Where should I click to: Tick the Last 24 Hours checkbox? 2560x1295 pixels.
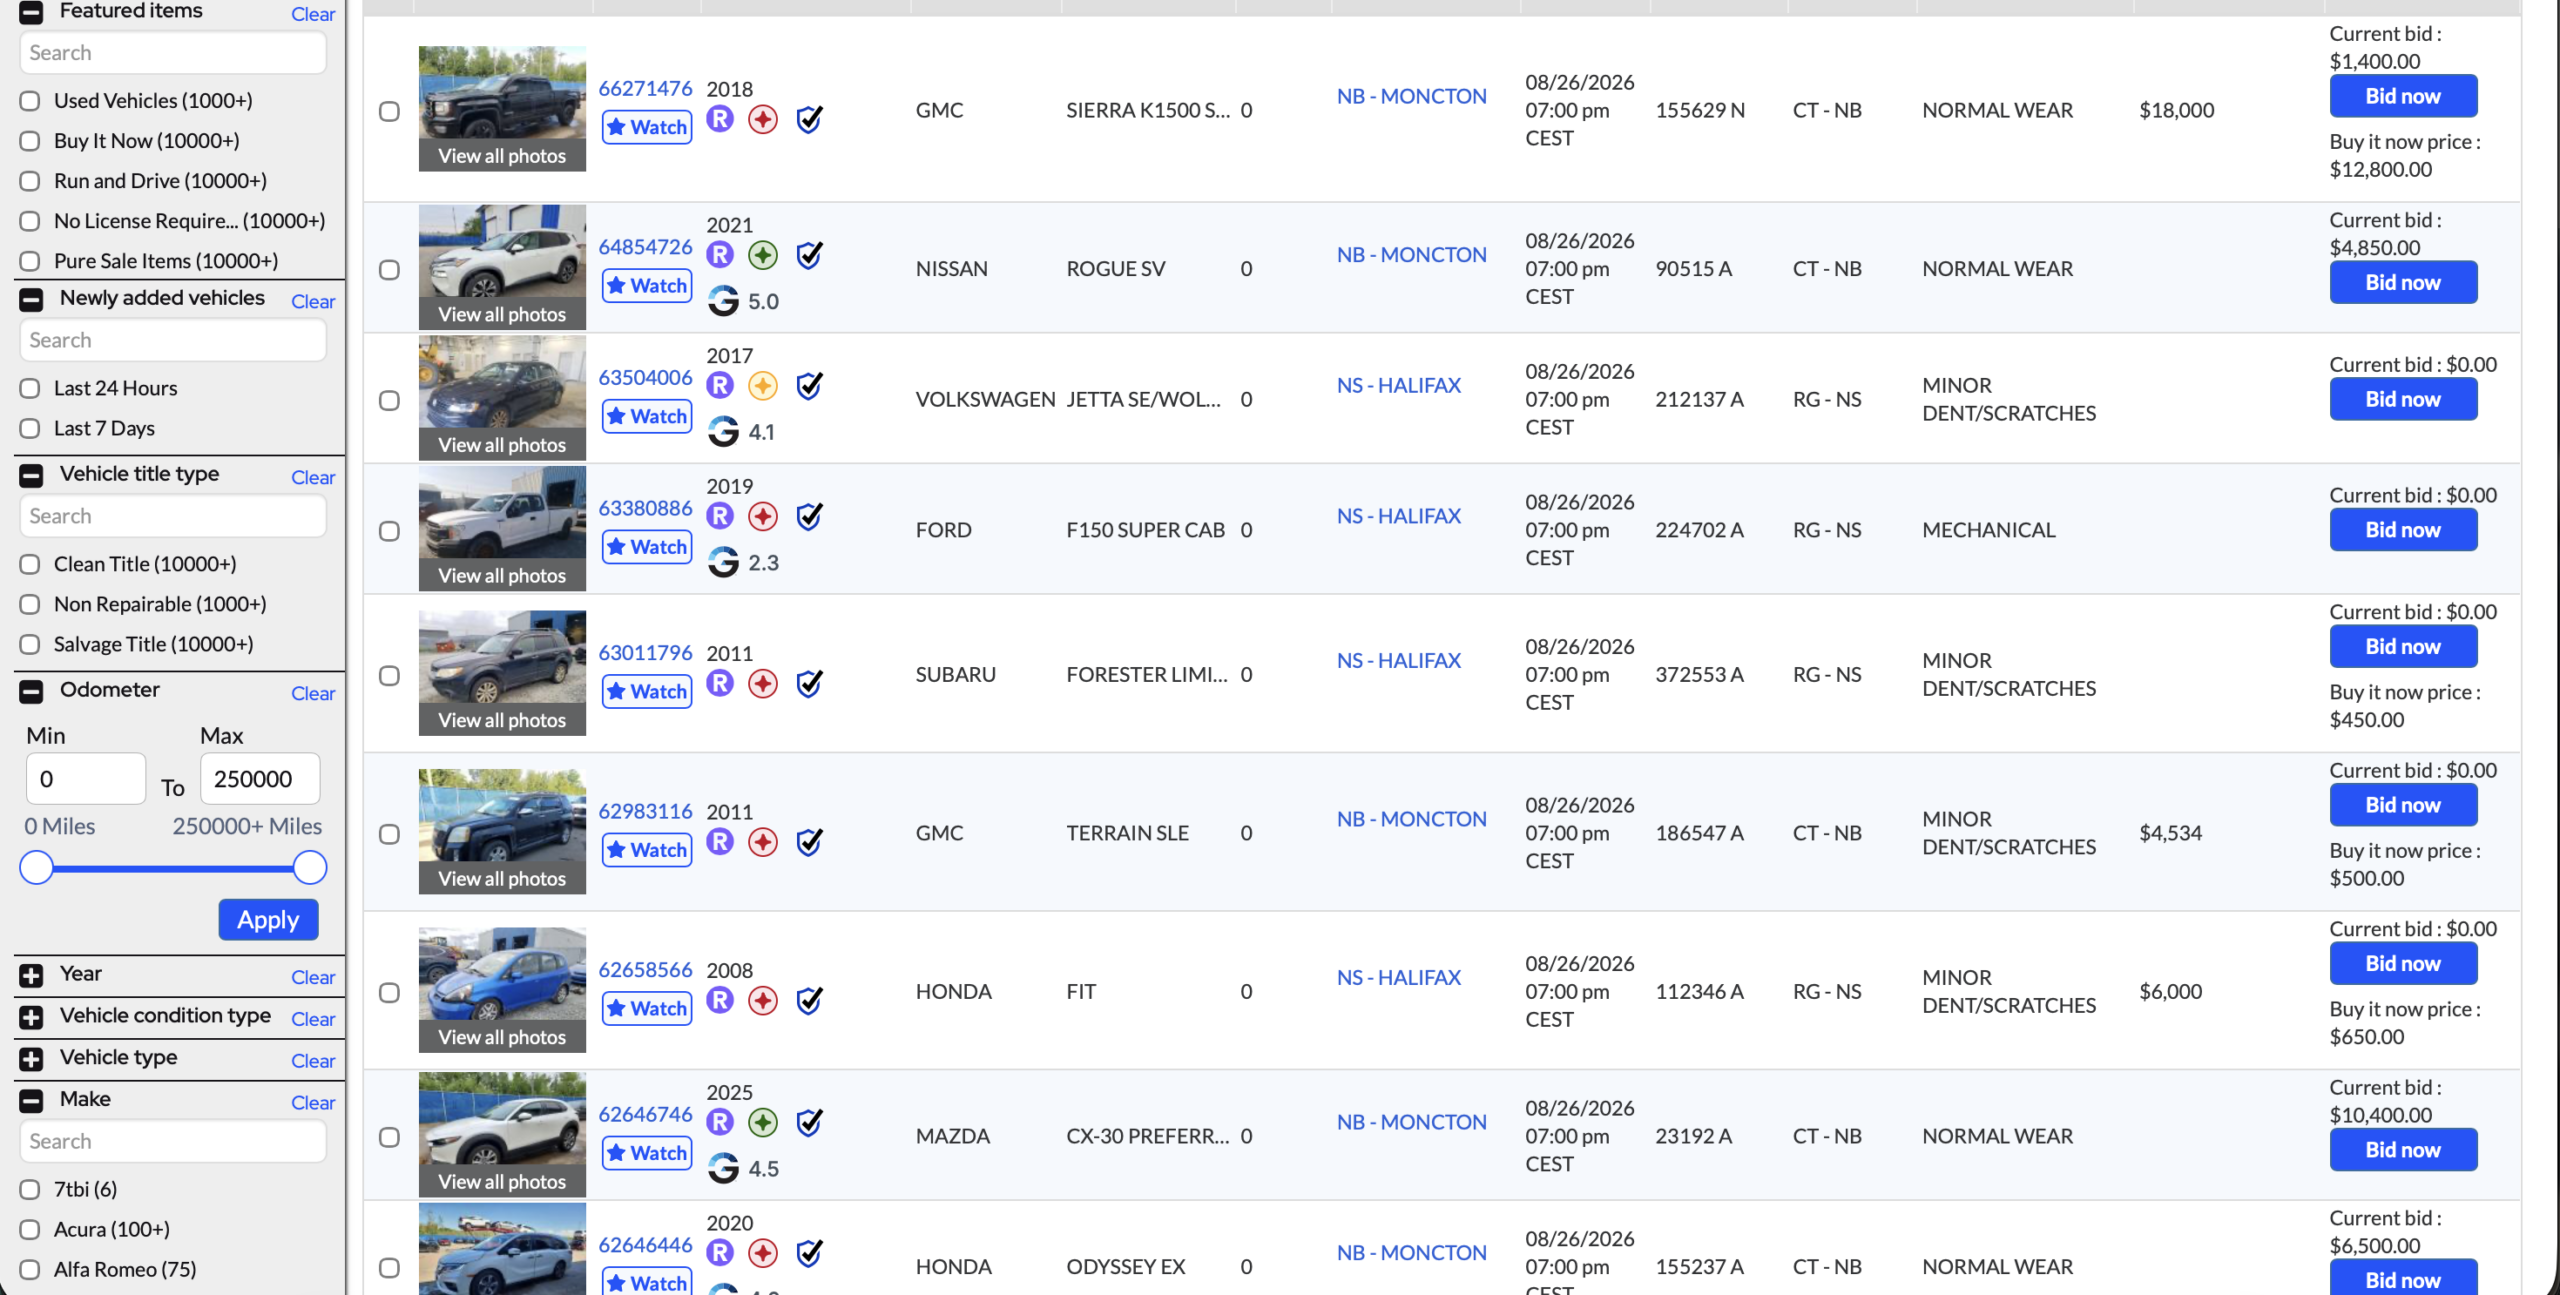tap(30, 388)
